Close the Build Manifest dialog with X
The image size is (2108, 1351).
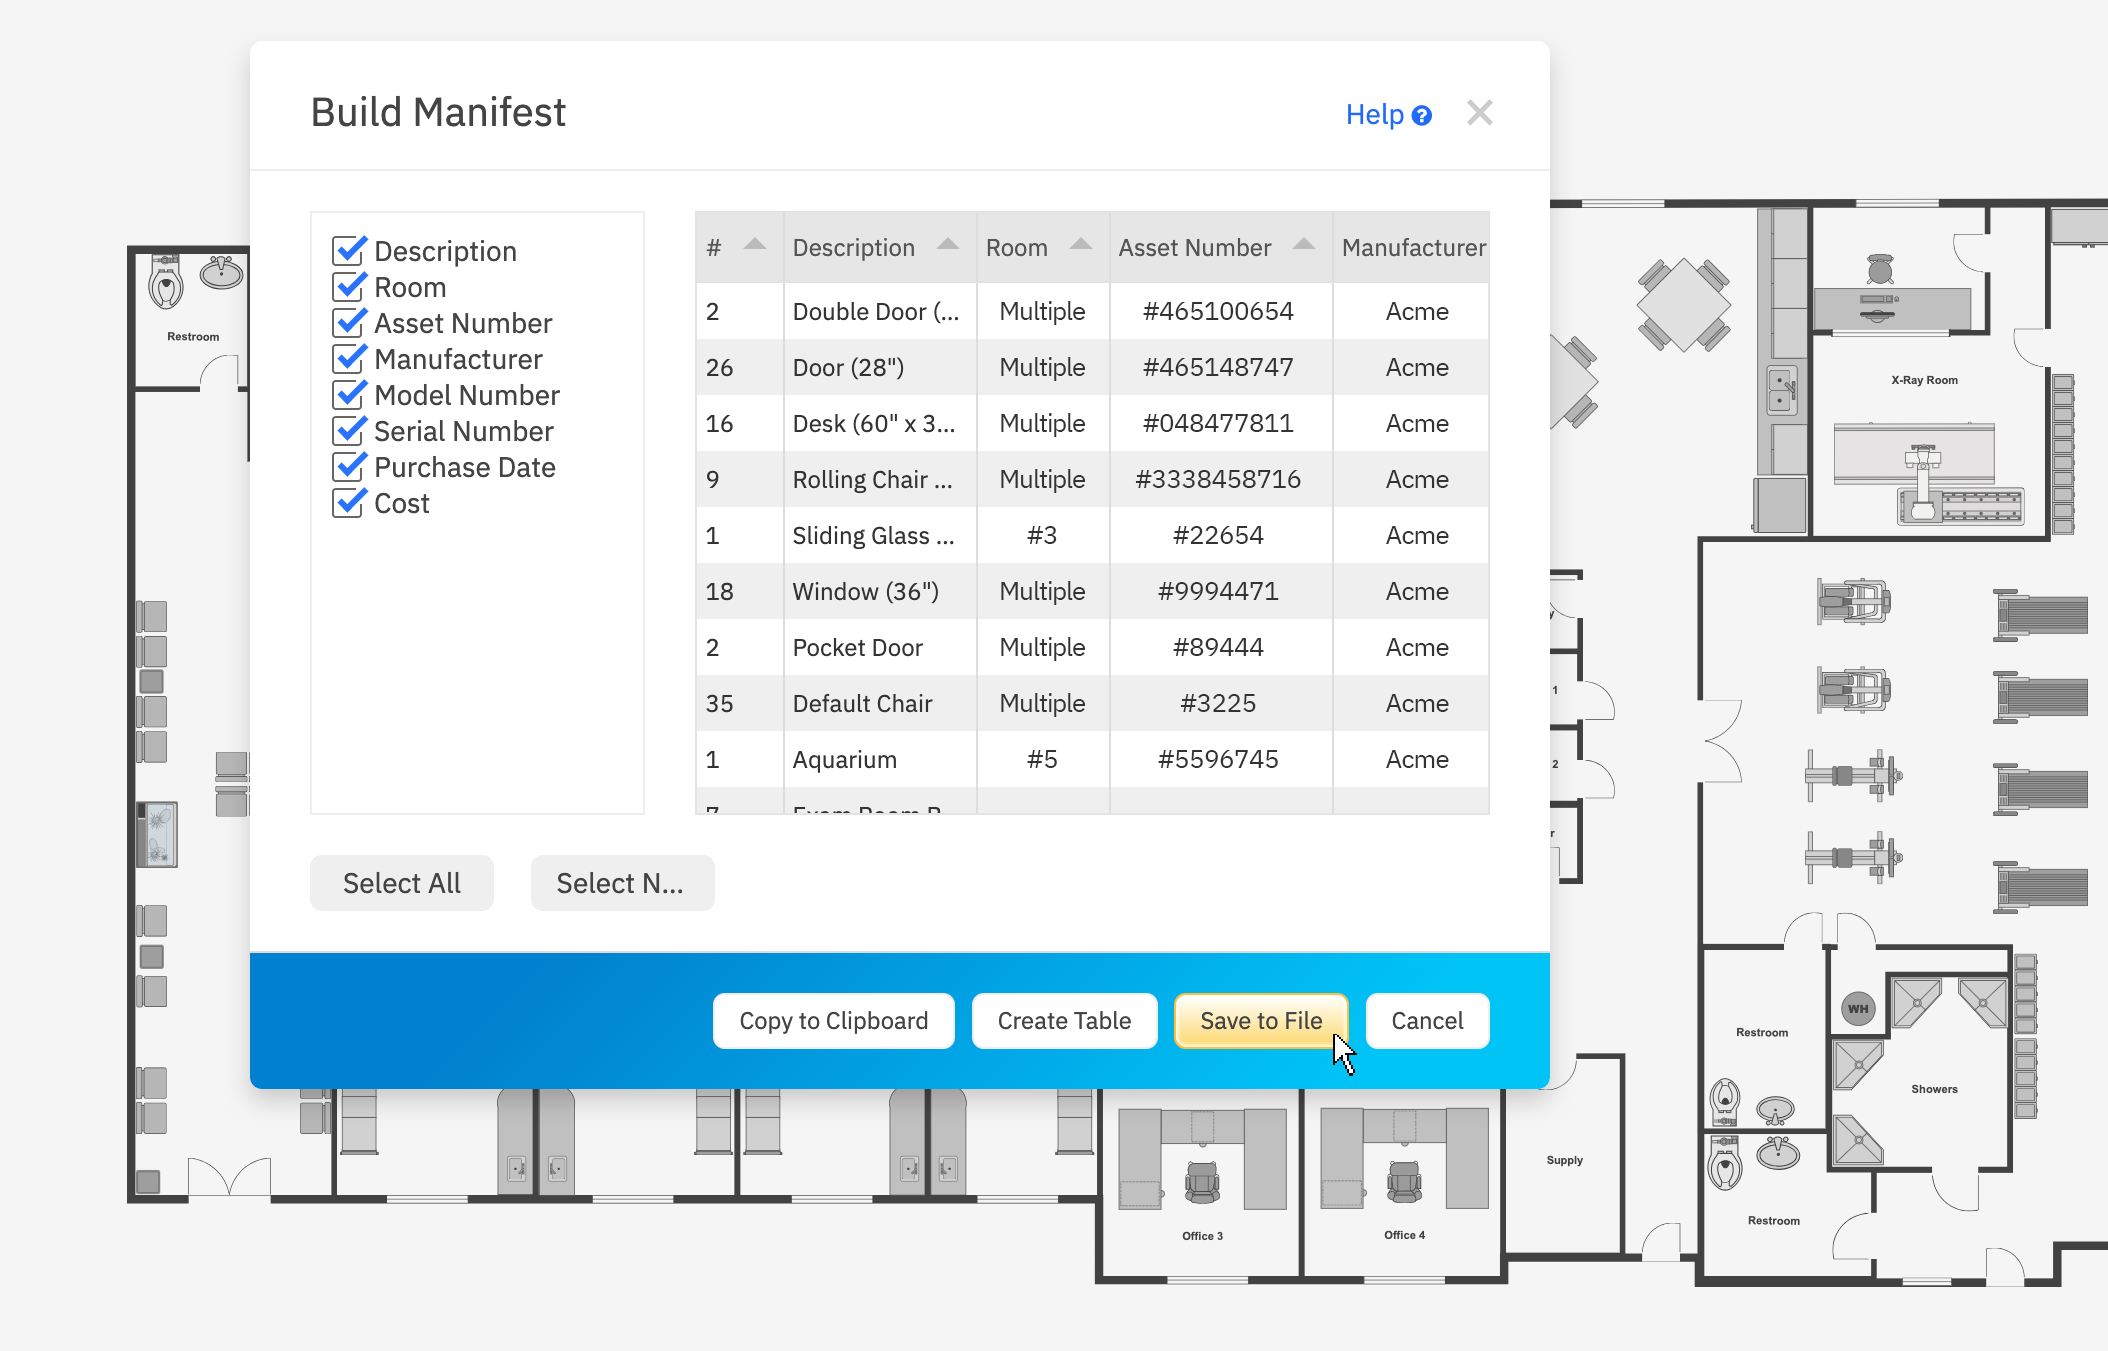point(1479,113)
